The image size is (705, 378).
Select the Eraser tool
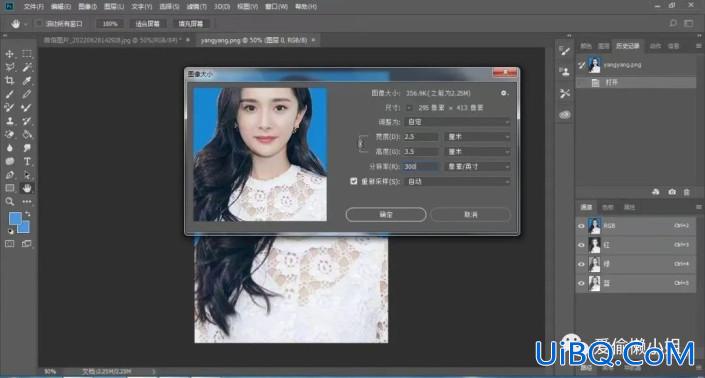(x=9, y=134)
